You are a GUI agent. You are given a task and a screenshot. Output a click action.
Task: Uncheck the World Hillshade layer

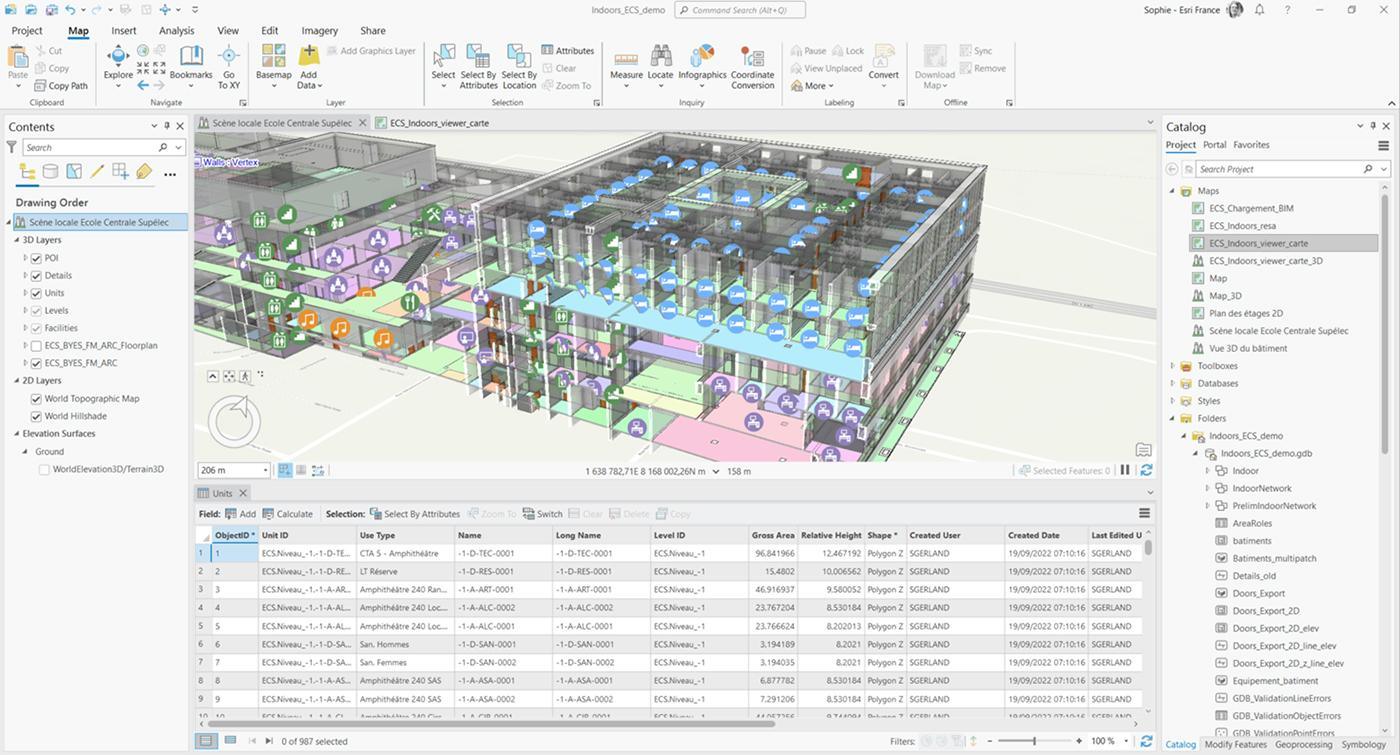(36, 416)
